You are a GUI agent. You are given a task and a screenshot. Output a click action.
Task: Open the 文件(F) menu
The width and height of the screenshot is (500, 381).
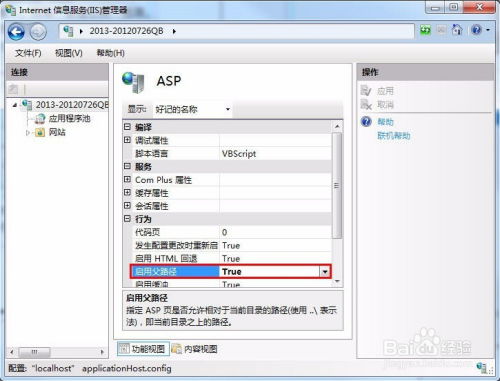[28, 53]
